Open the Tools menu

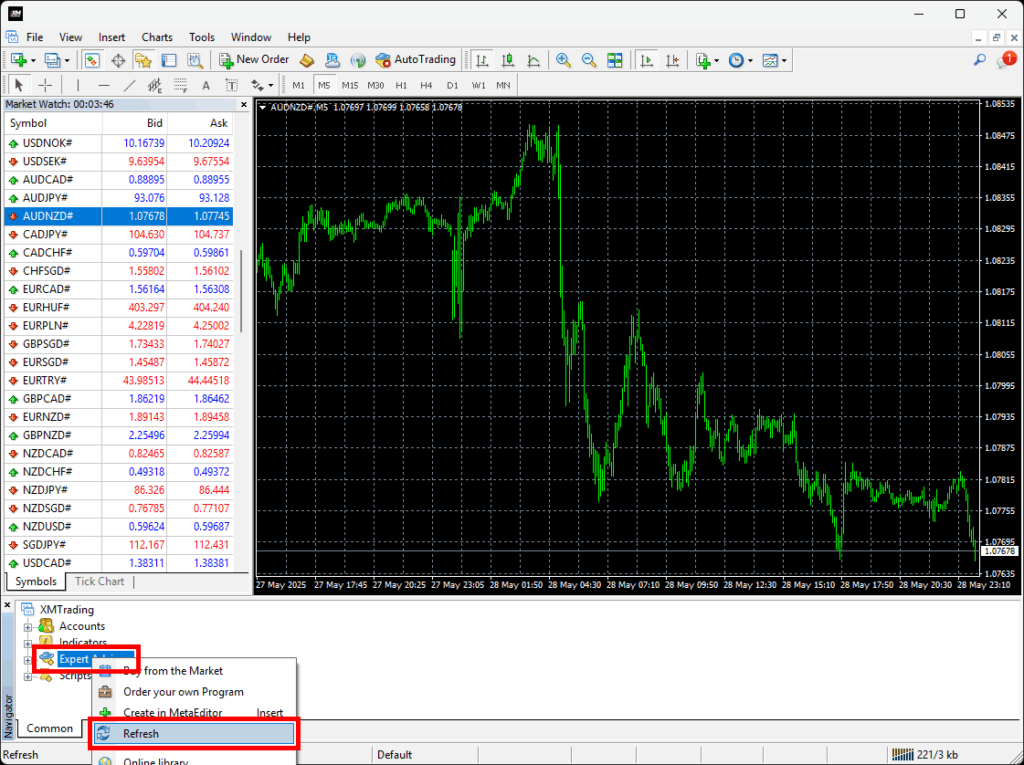pos(202,37)
